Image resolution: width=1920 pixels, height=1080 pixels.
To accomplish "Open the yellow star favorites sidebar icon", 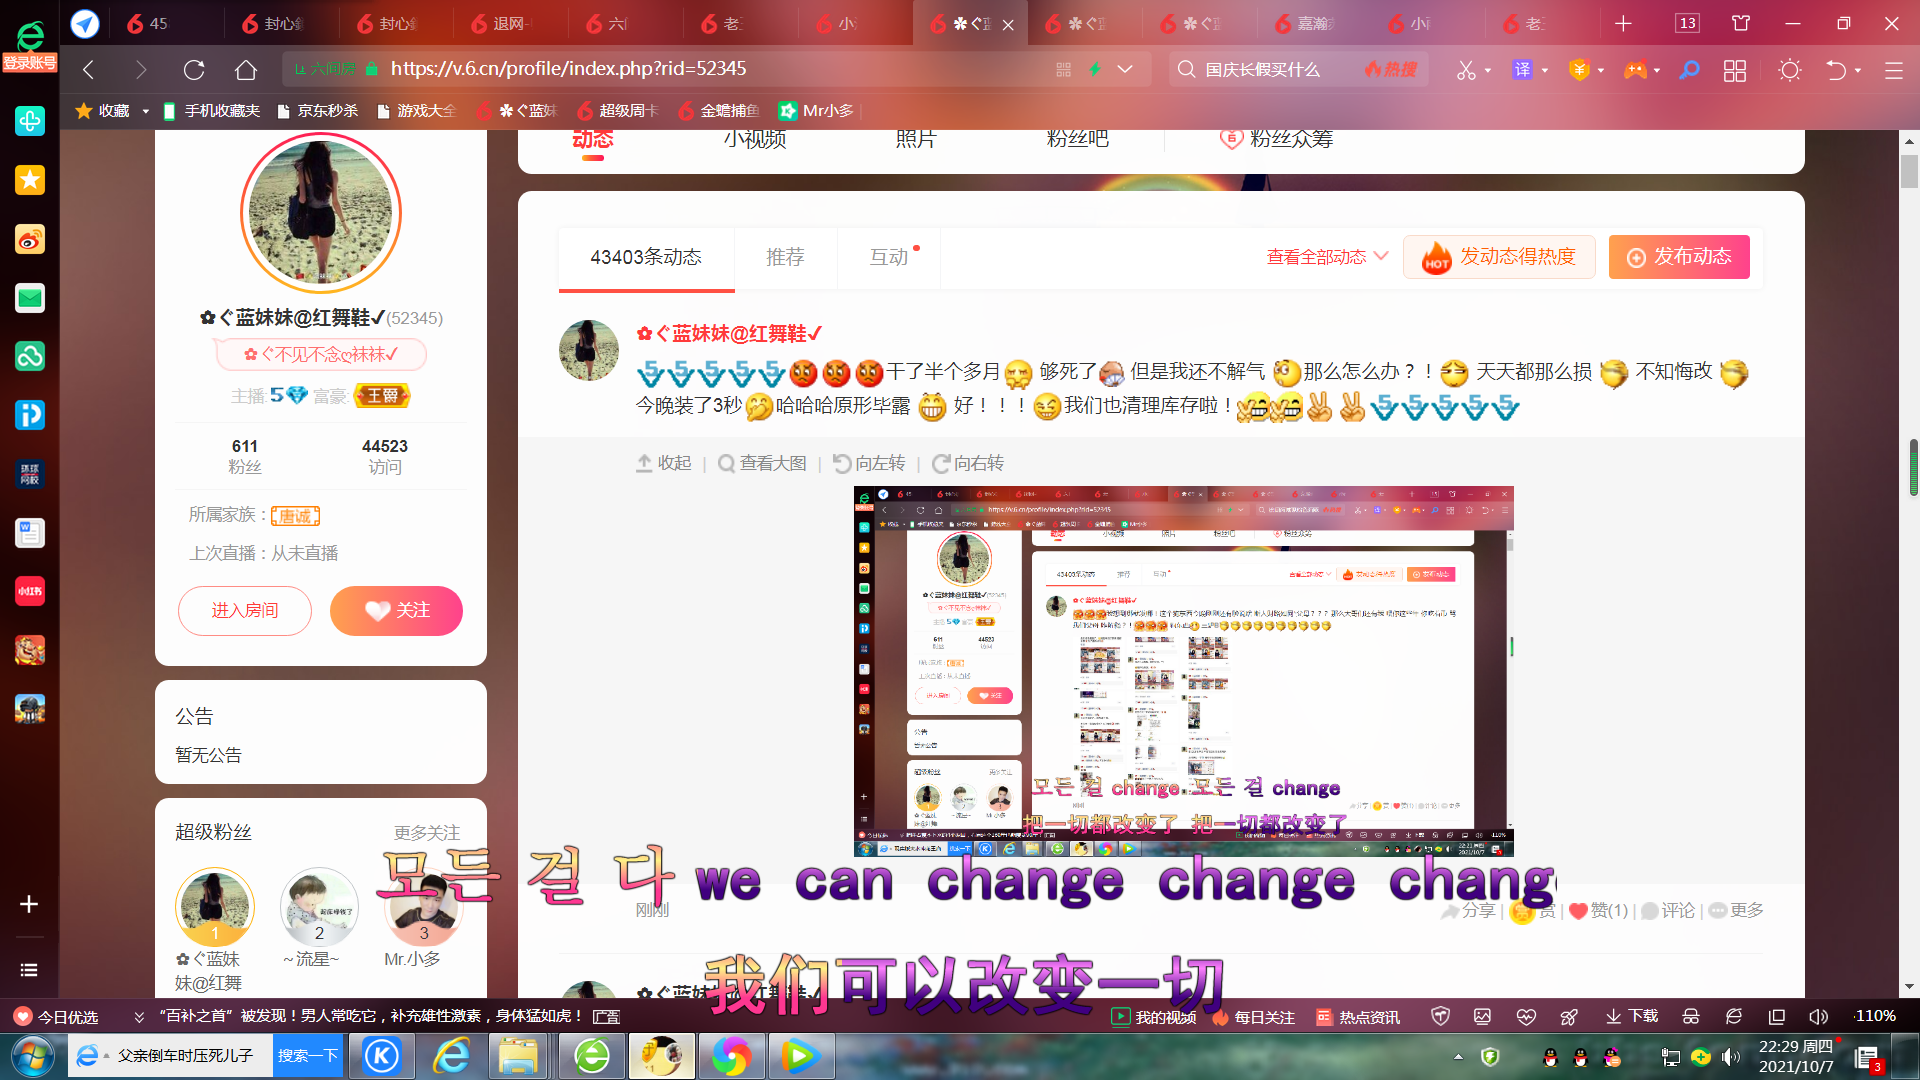I will pyautogui.click(x=30, y=180).
